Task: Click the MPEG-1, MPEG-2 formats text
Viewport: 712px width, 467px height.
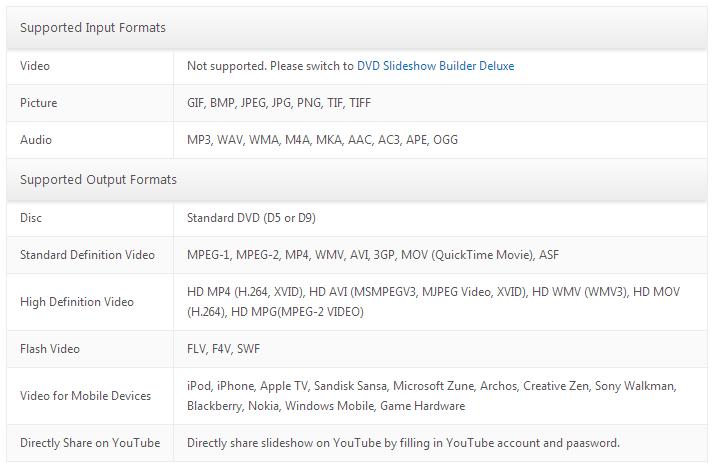Action: (373, 255)
